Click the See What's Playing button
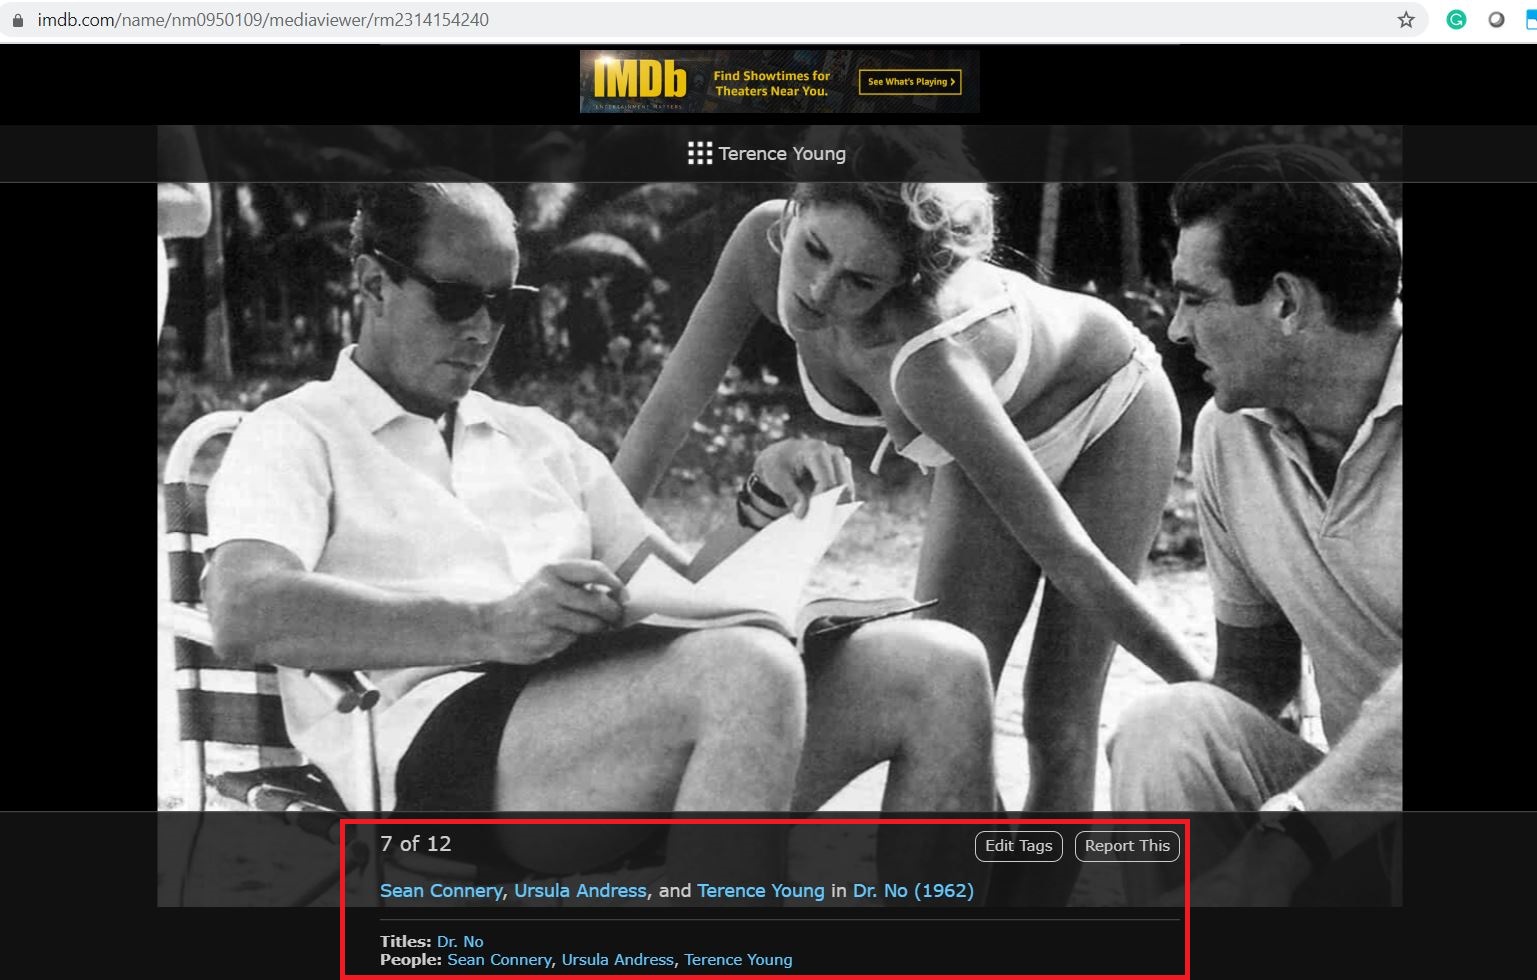 (x=910, y=82)
